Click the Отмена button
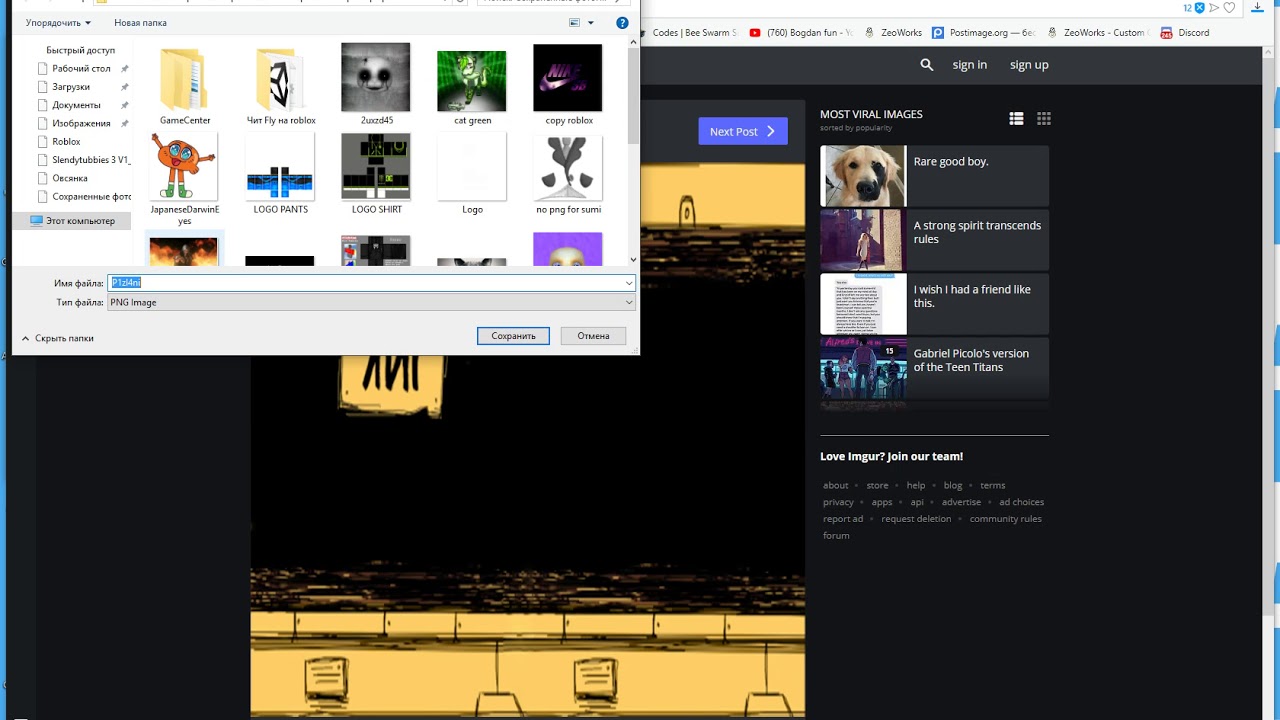Screen dimensions: 1280x720 (593, 336)
